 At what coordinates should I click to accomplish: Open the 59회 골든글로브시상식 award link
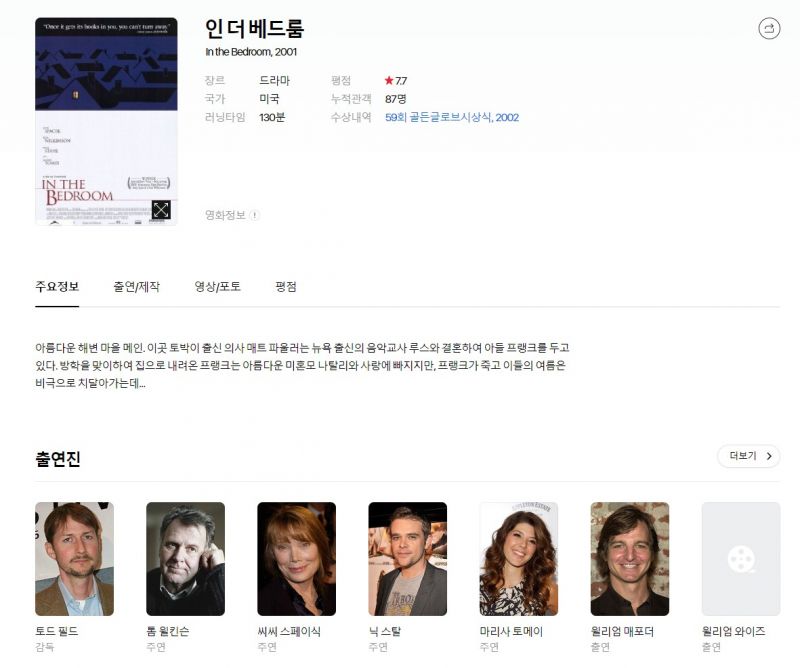click(x=451, y=117)
